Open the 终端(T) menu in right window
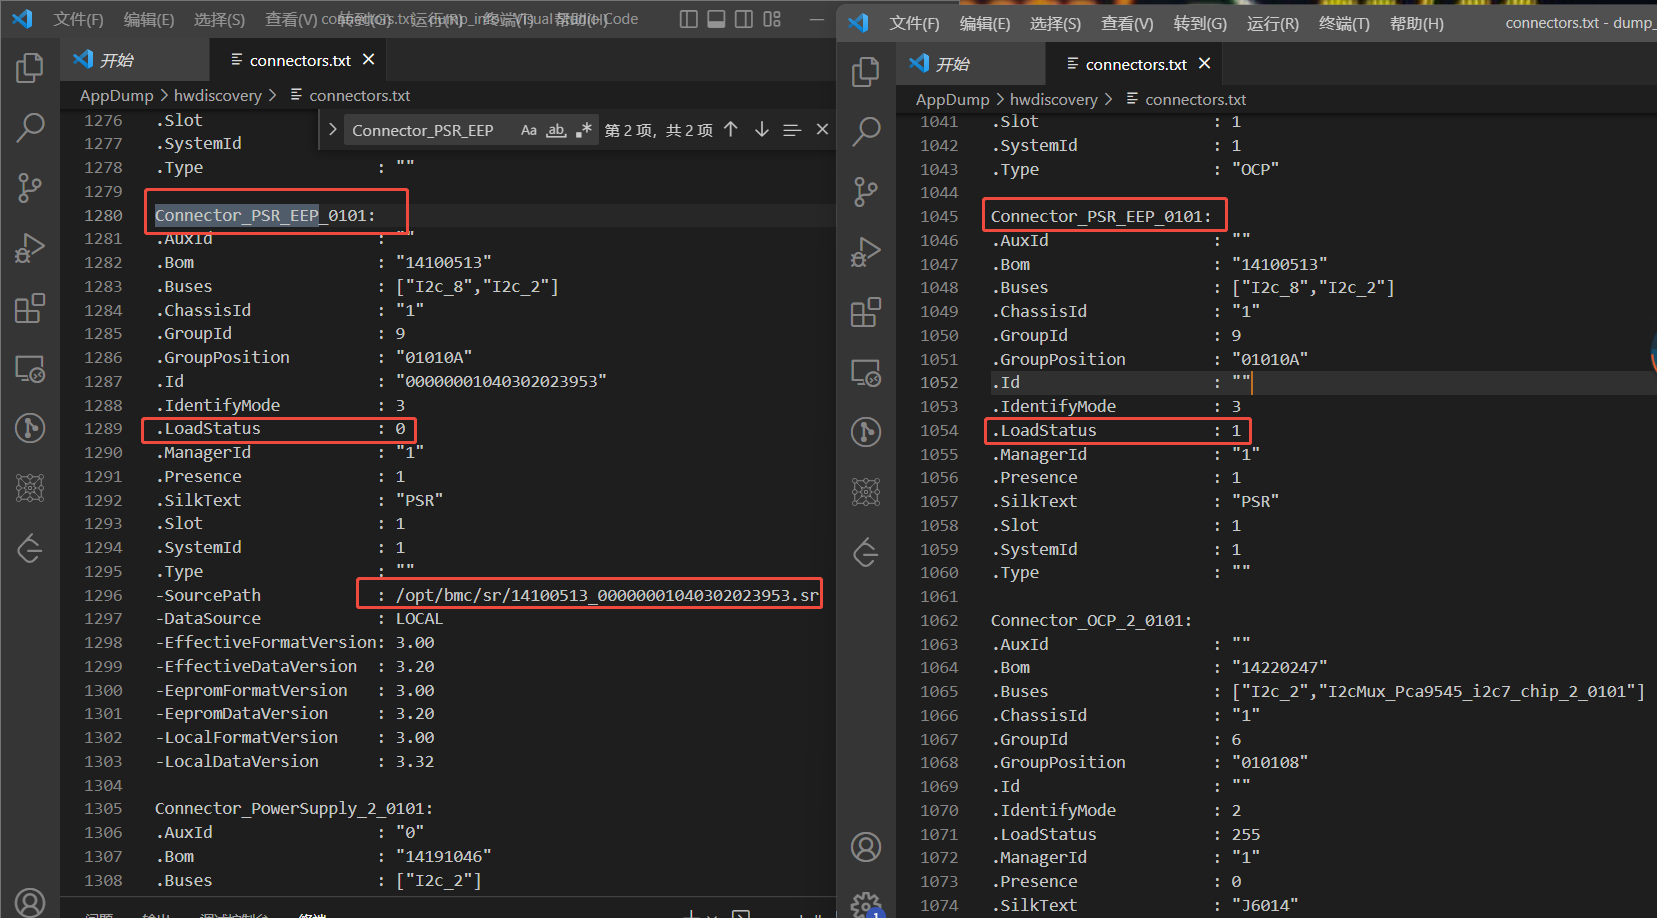1657x918 pixels. [1344, 23]
